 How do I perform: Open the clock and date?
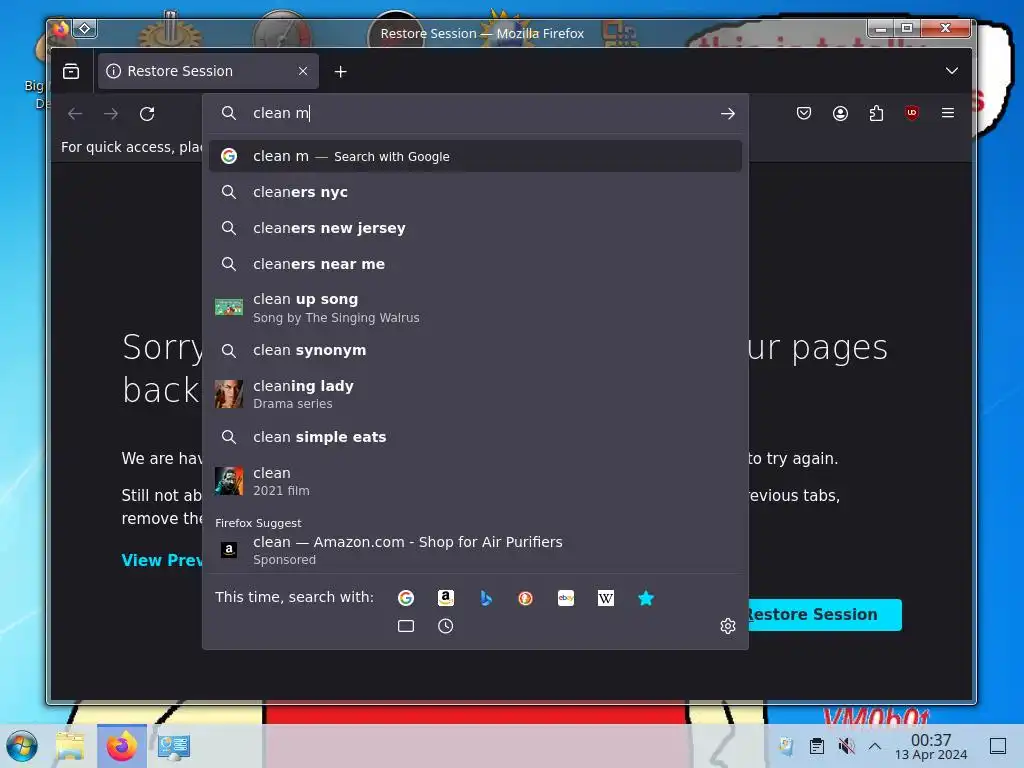pos(931,746)
